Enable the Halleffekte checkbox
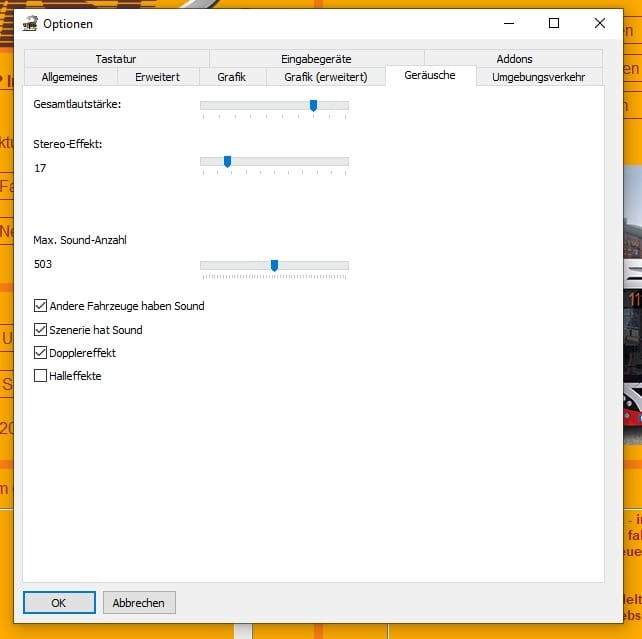The image size is (642, 639). point(41,376)
